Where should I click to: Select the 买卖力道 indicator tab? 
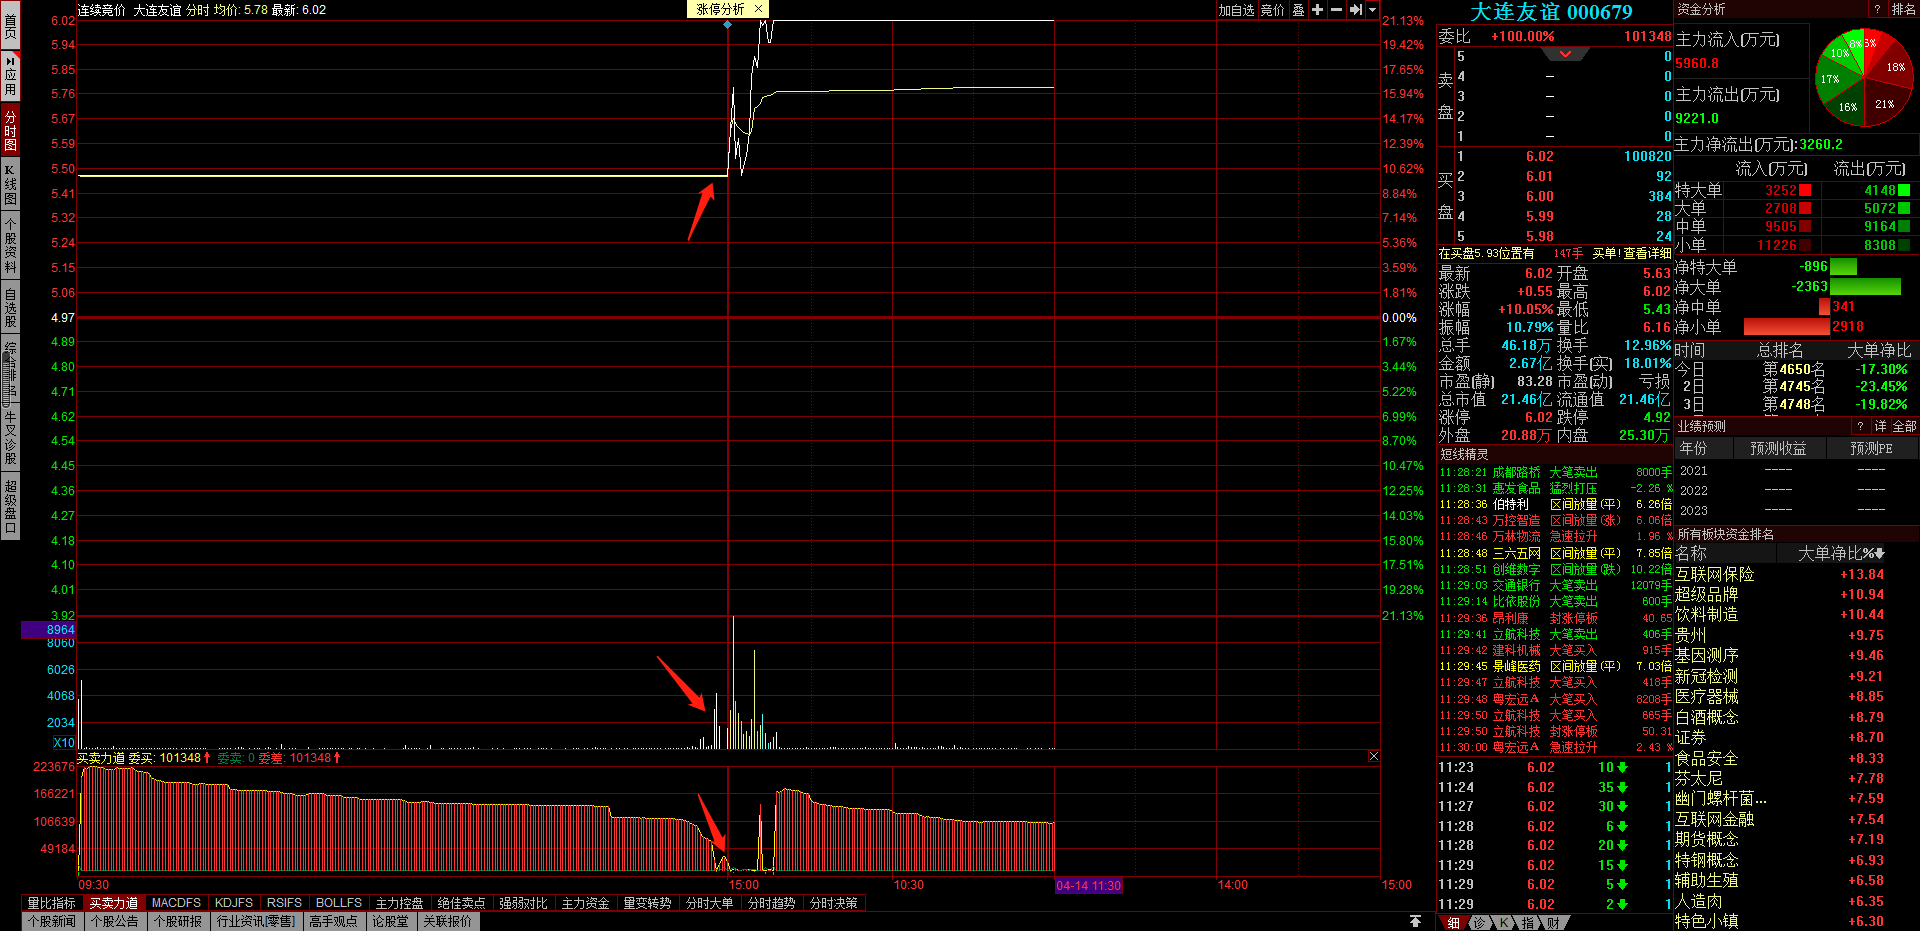(114, 903)
